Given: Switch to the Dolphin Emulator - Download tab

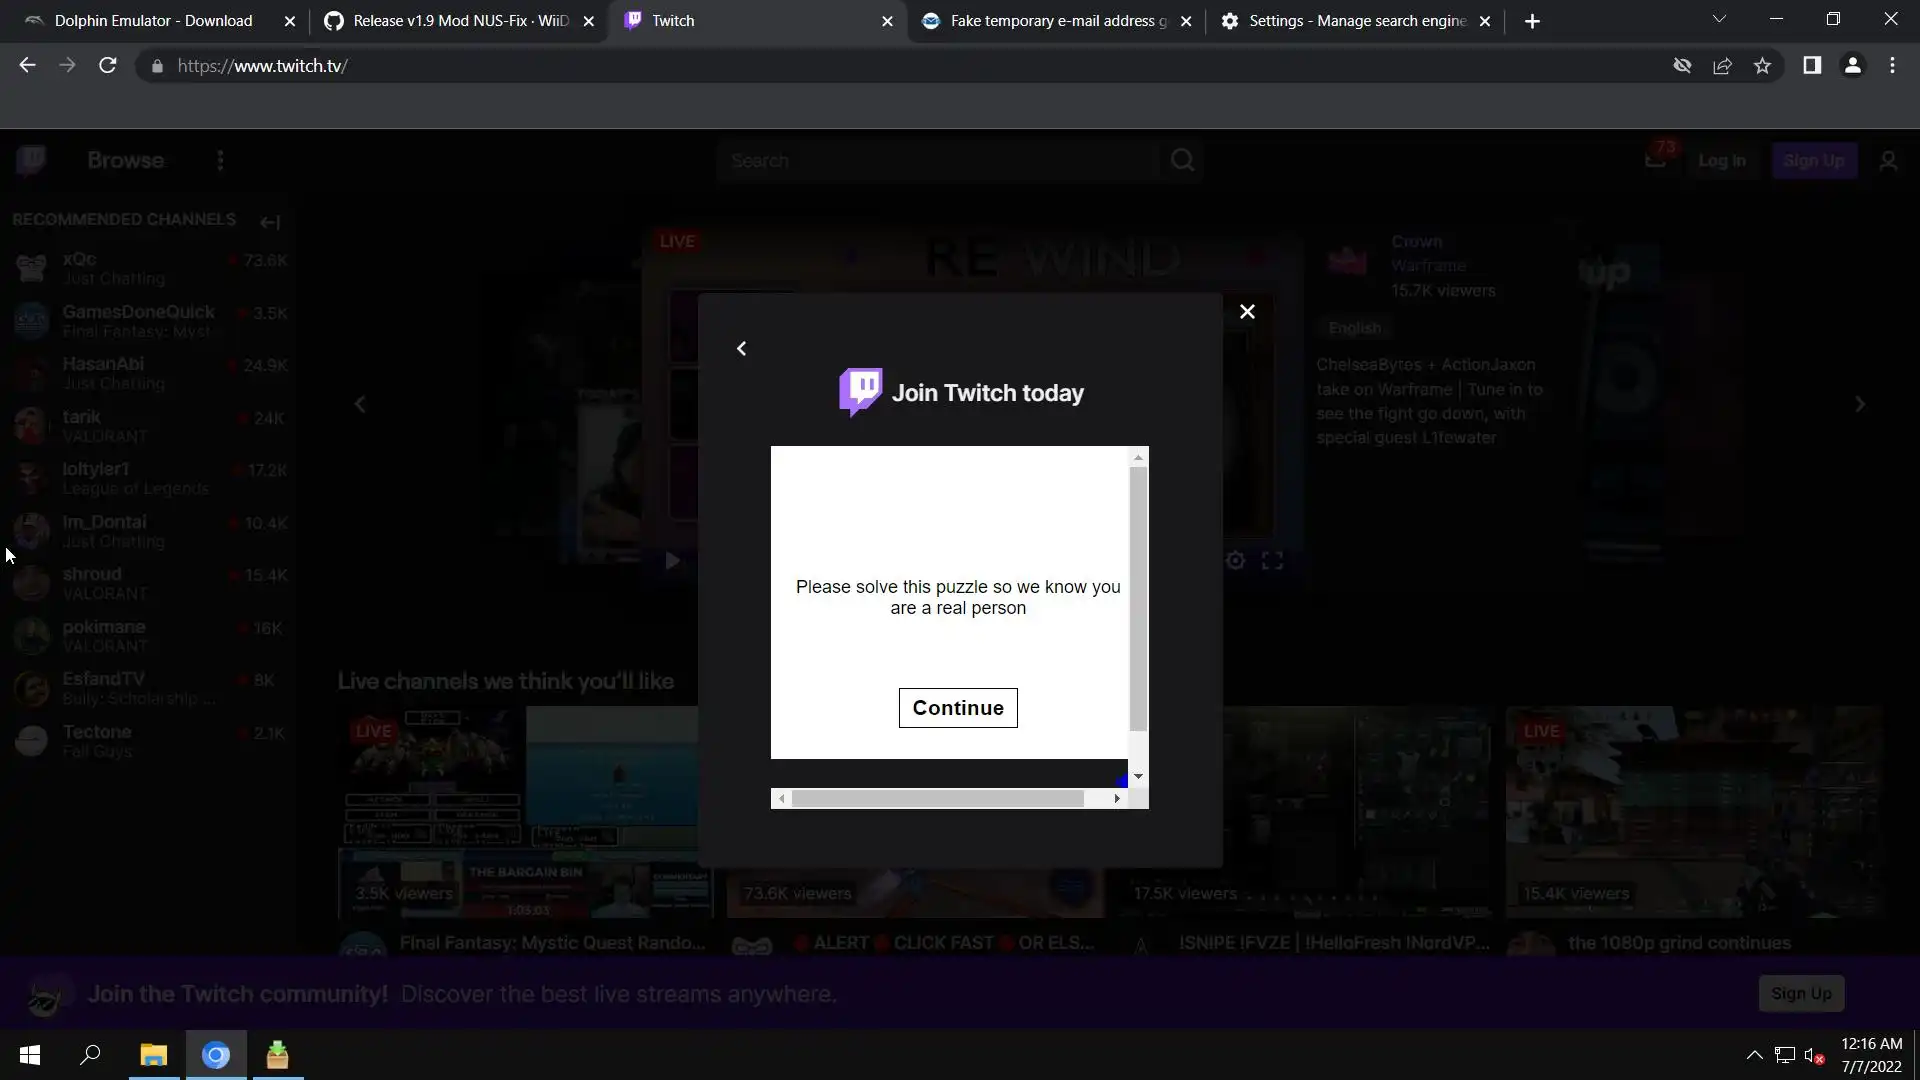Looking at the screenshot, I should point(153,21).
